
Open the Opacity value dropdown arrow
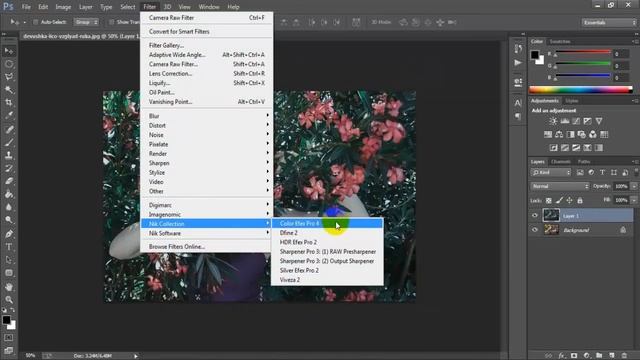[x=634, y=186]
